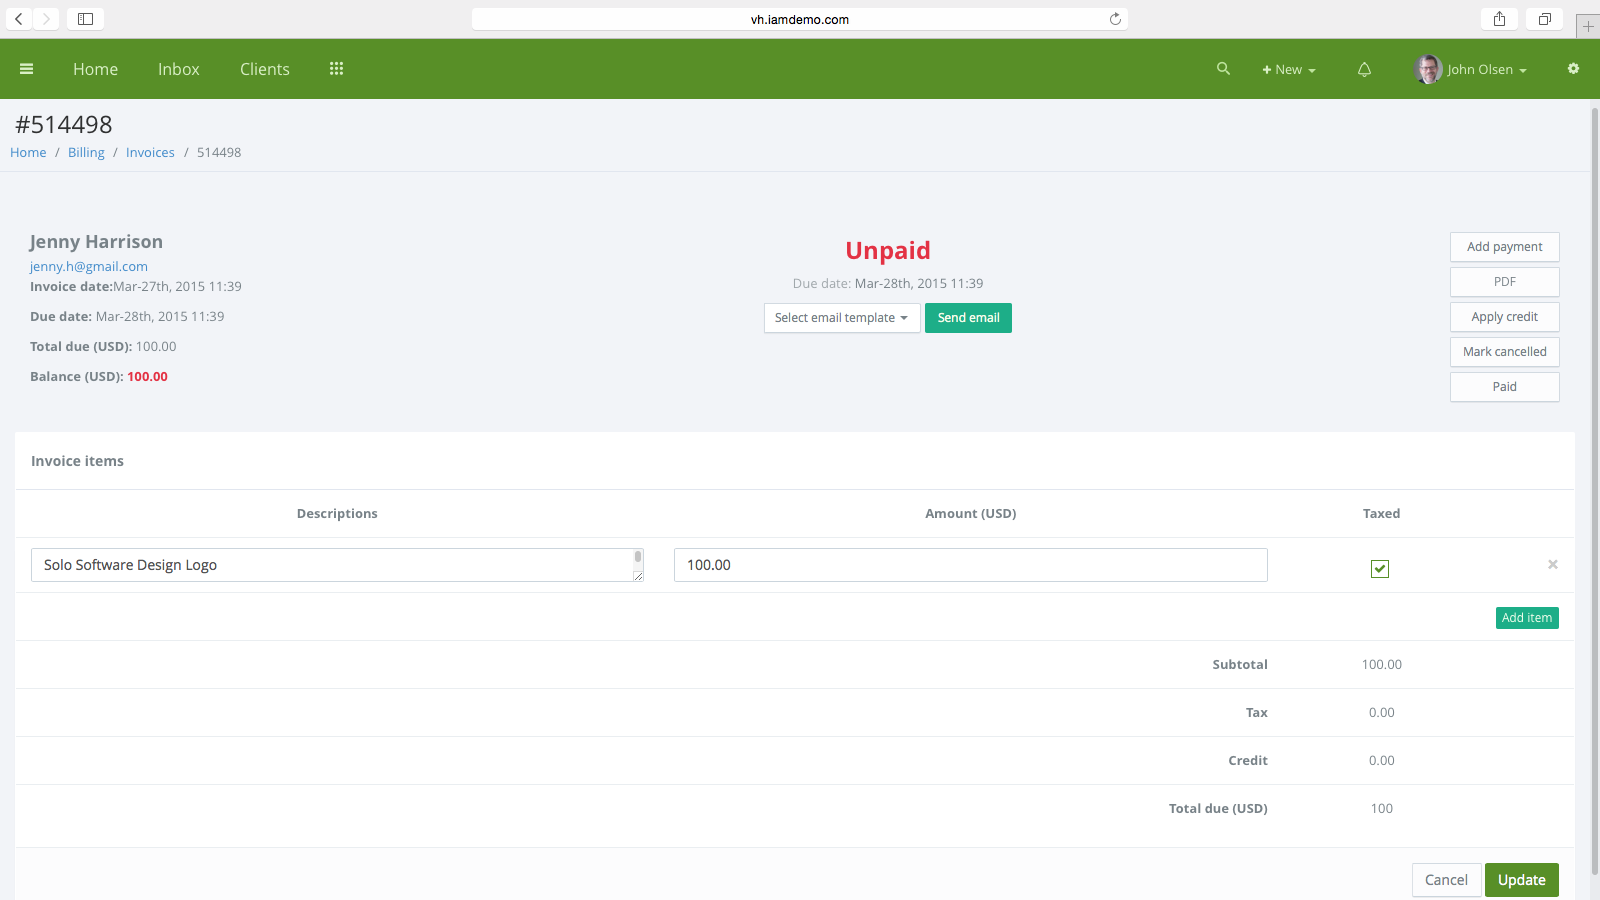Open the notifications bell
Screen dimensions: 1600x900
(x=1364, y=69)
